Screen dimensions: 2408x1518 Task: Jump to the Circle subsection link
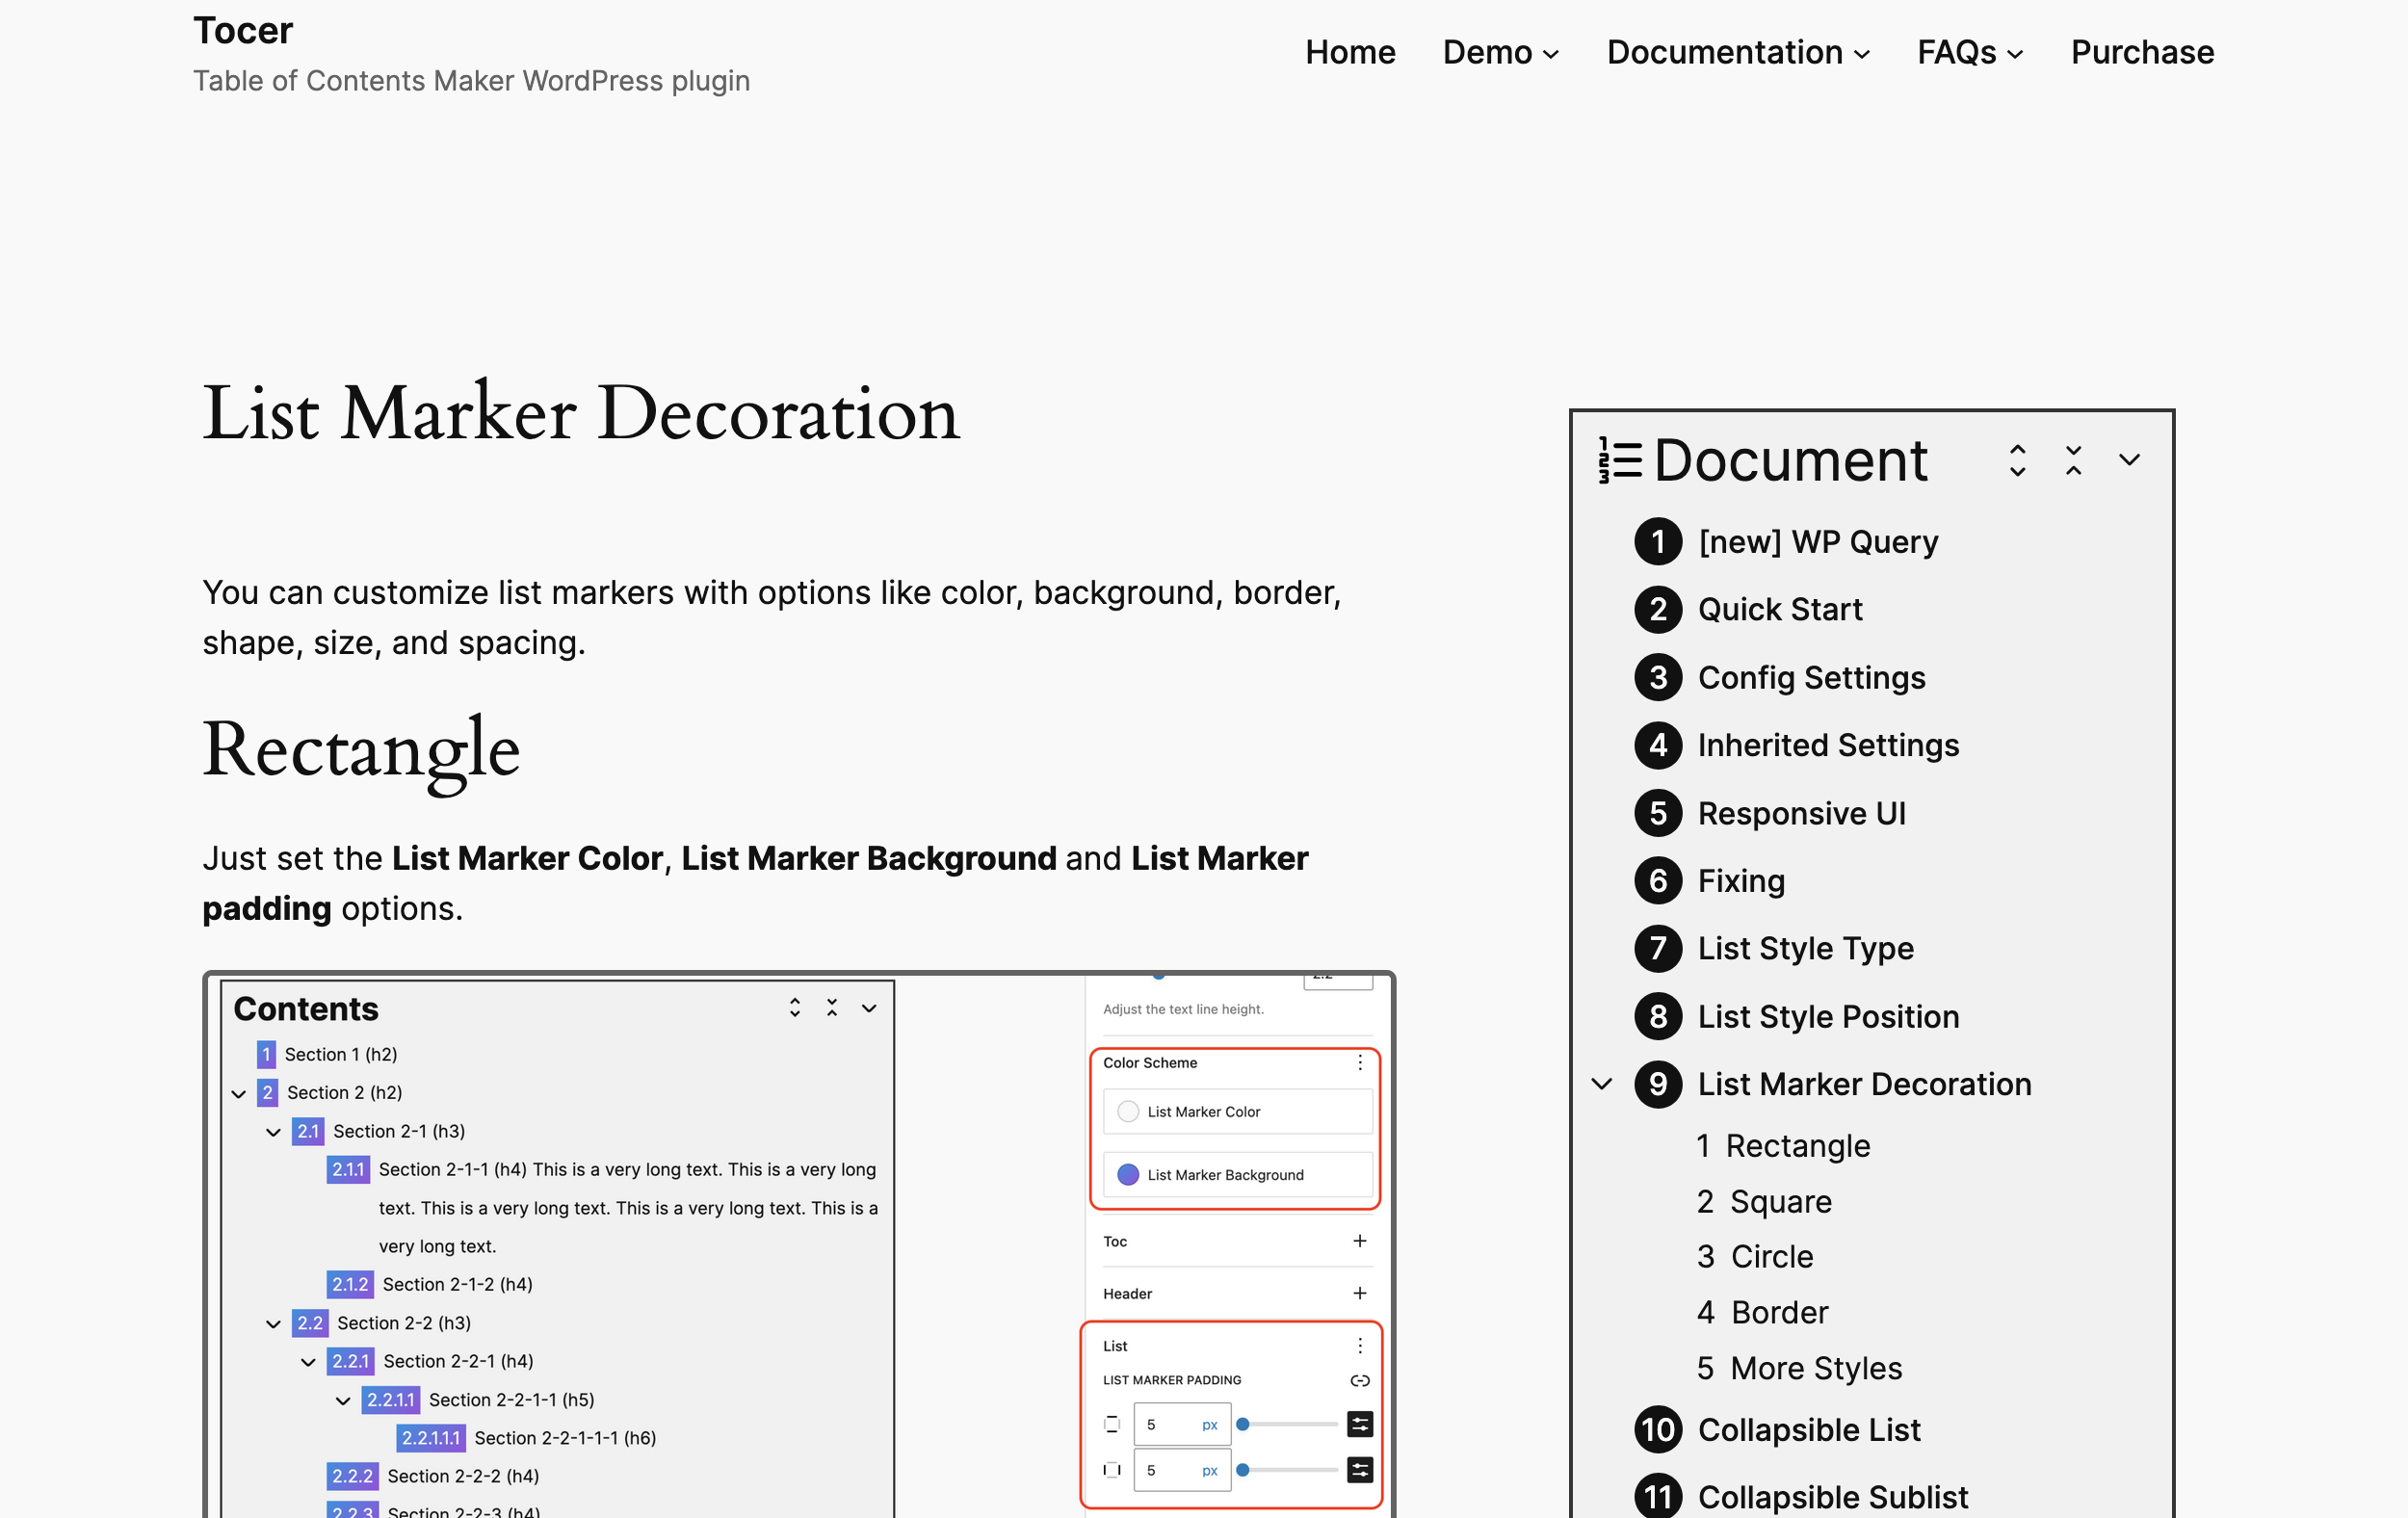1771,1256
